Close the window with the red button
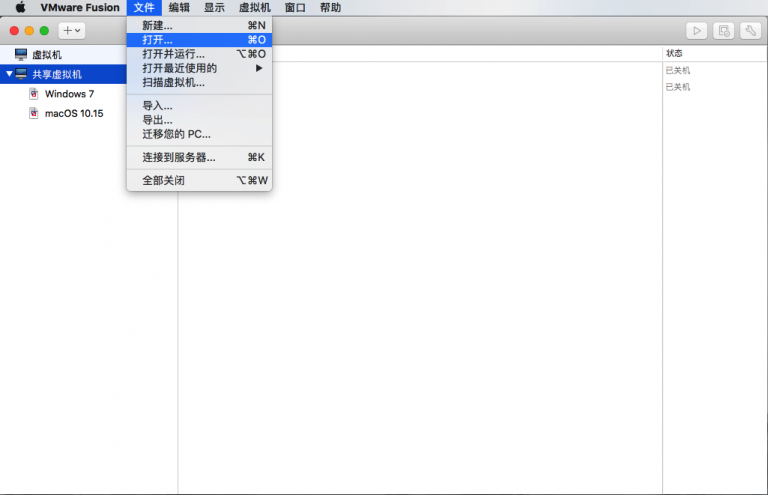 14,30
